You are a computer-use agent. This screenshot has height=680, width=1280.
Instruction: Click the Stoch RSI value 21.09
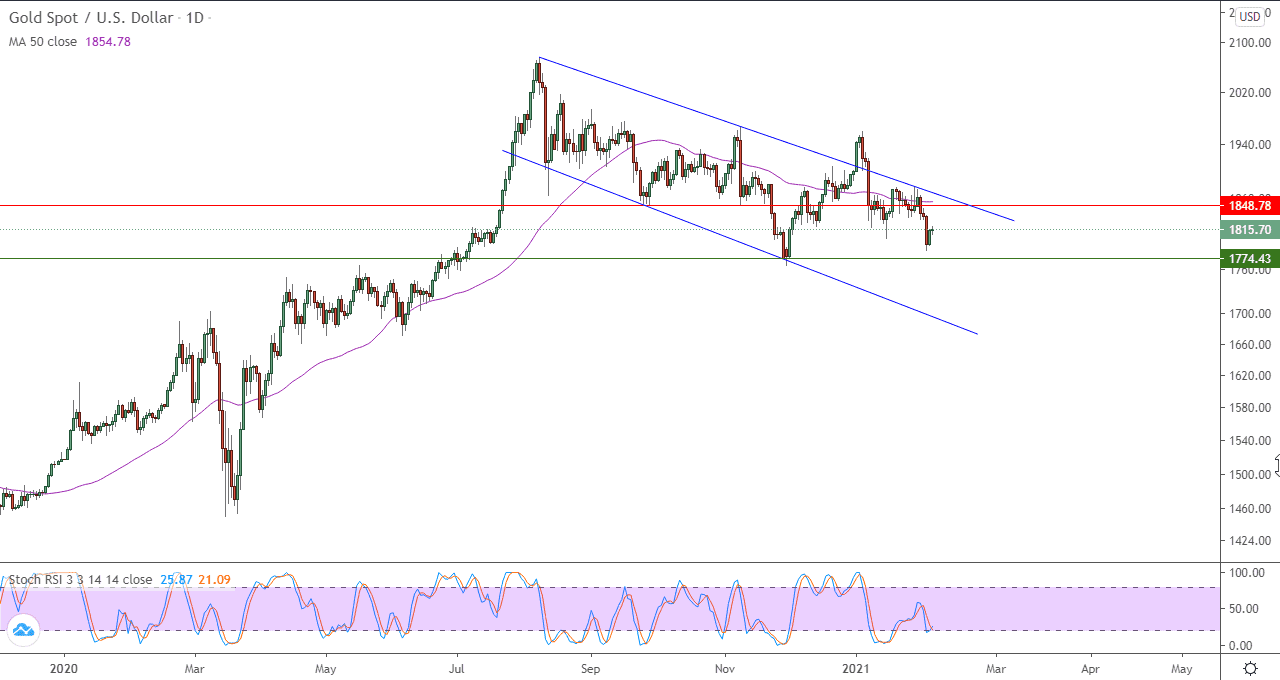pos(215,579)
